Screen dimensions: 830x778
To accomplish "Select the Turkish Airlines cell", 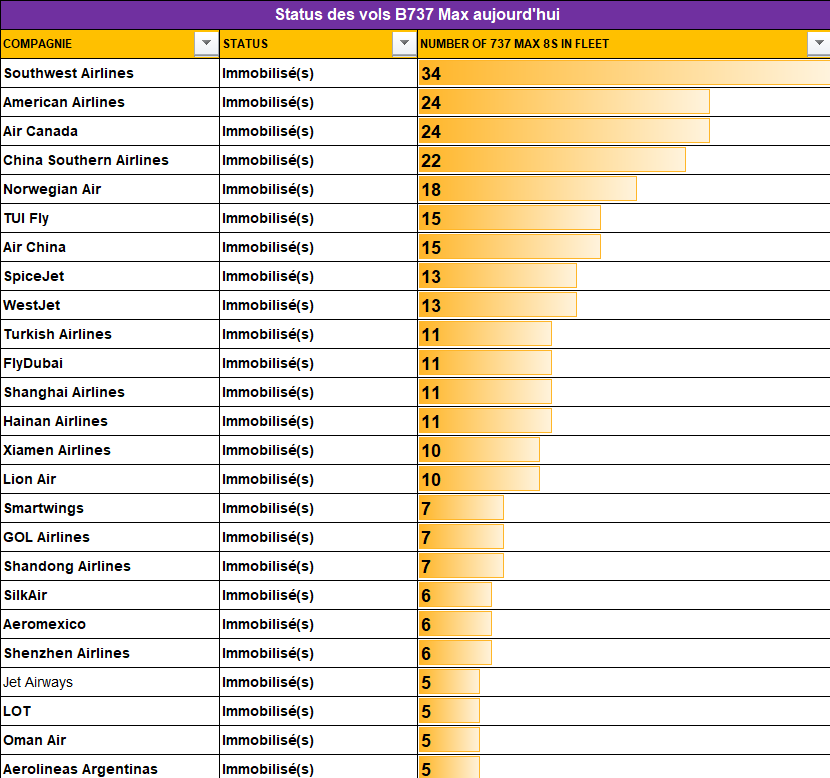I will point(110,334).
